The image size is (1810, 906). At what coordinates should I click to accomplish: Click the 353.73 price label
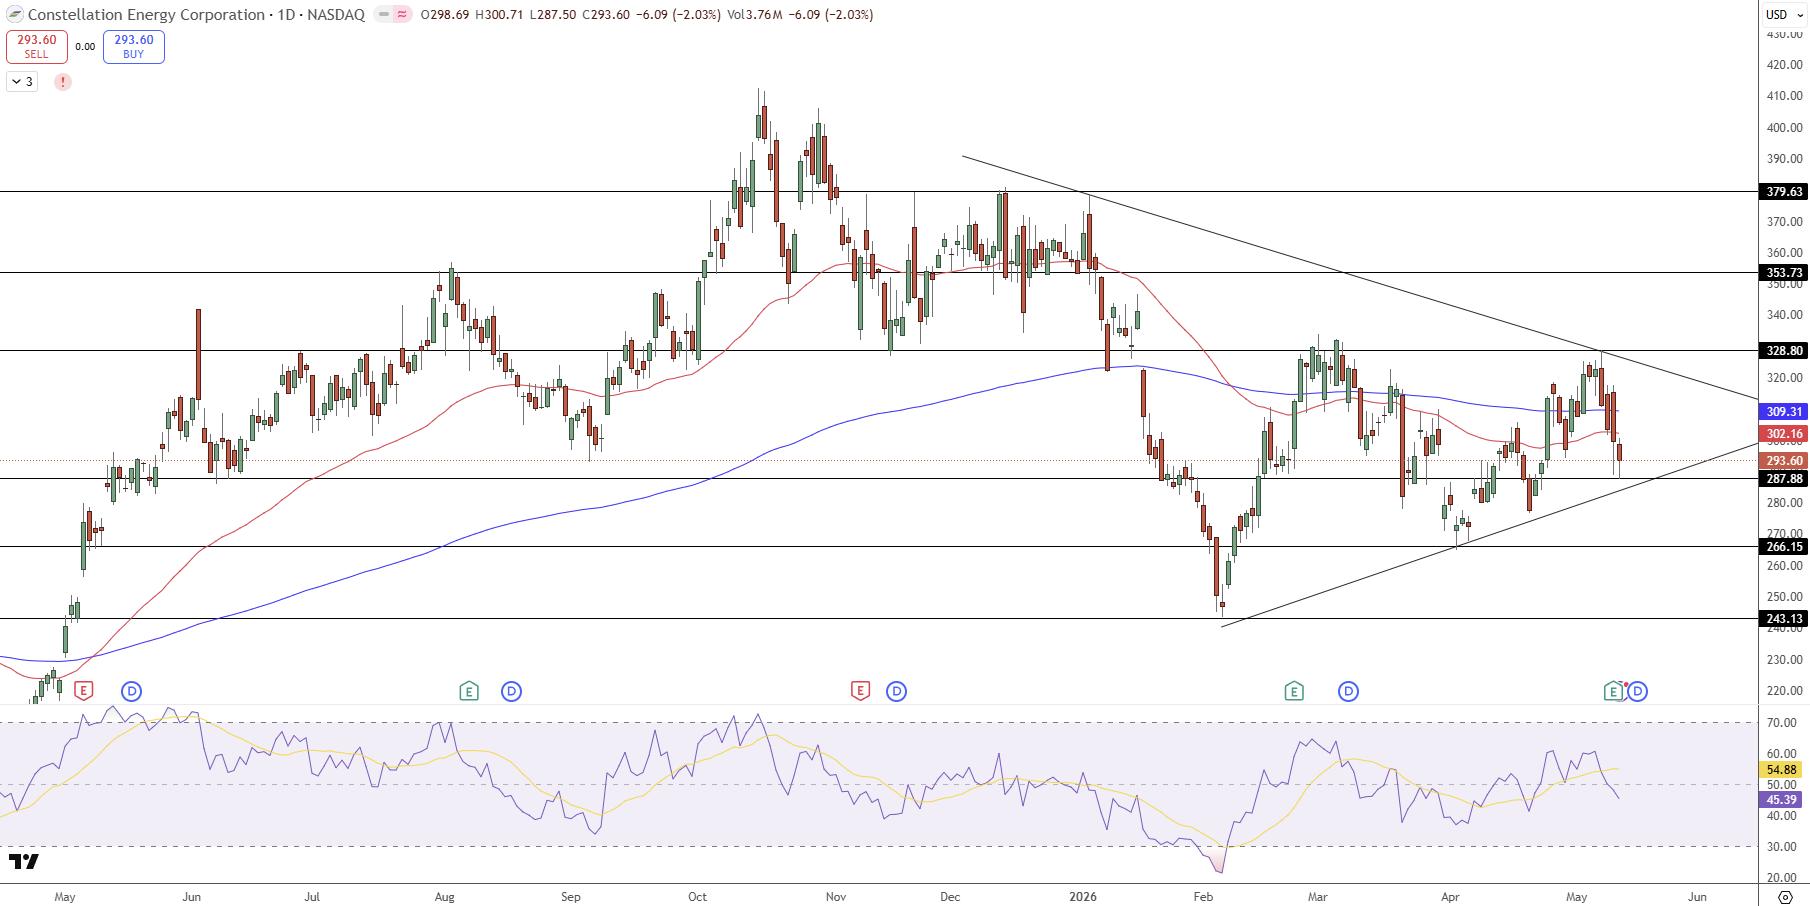click(x=1783, y=272)
